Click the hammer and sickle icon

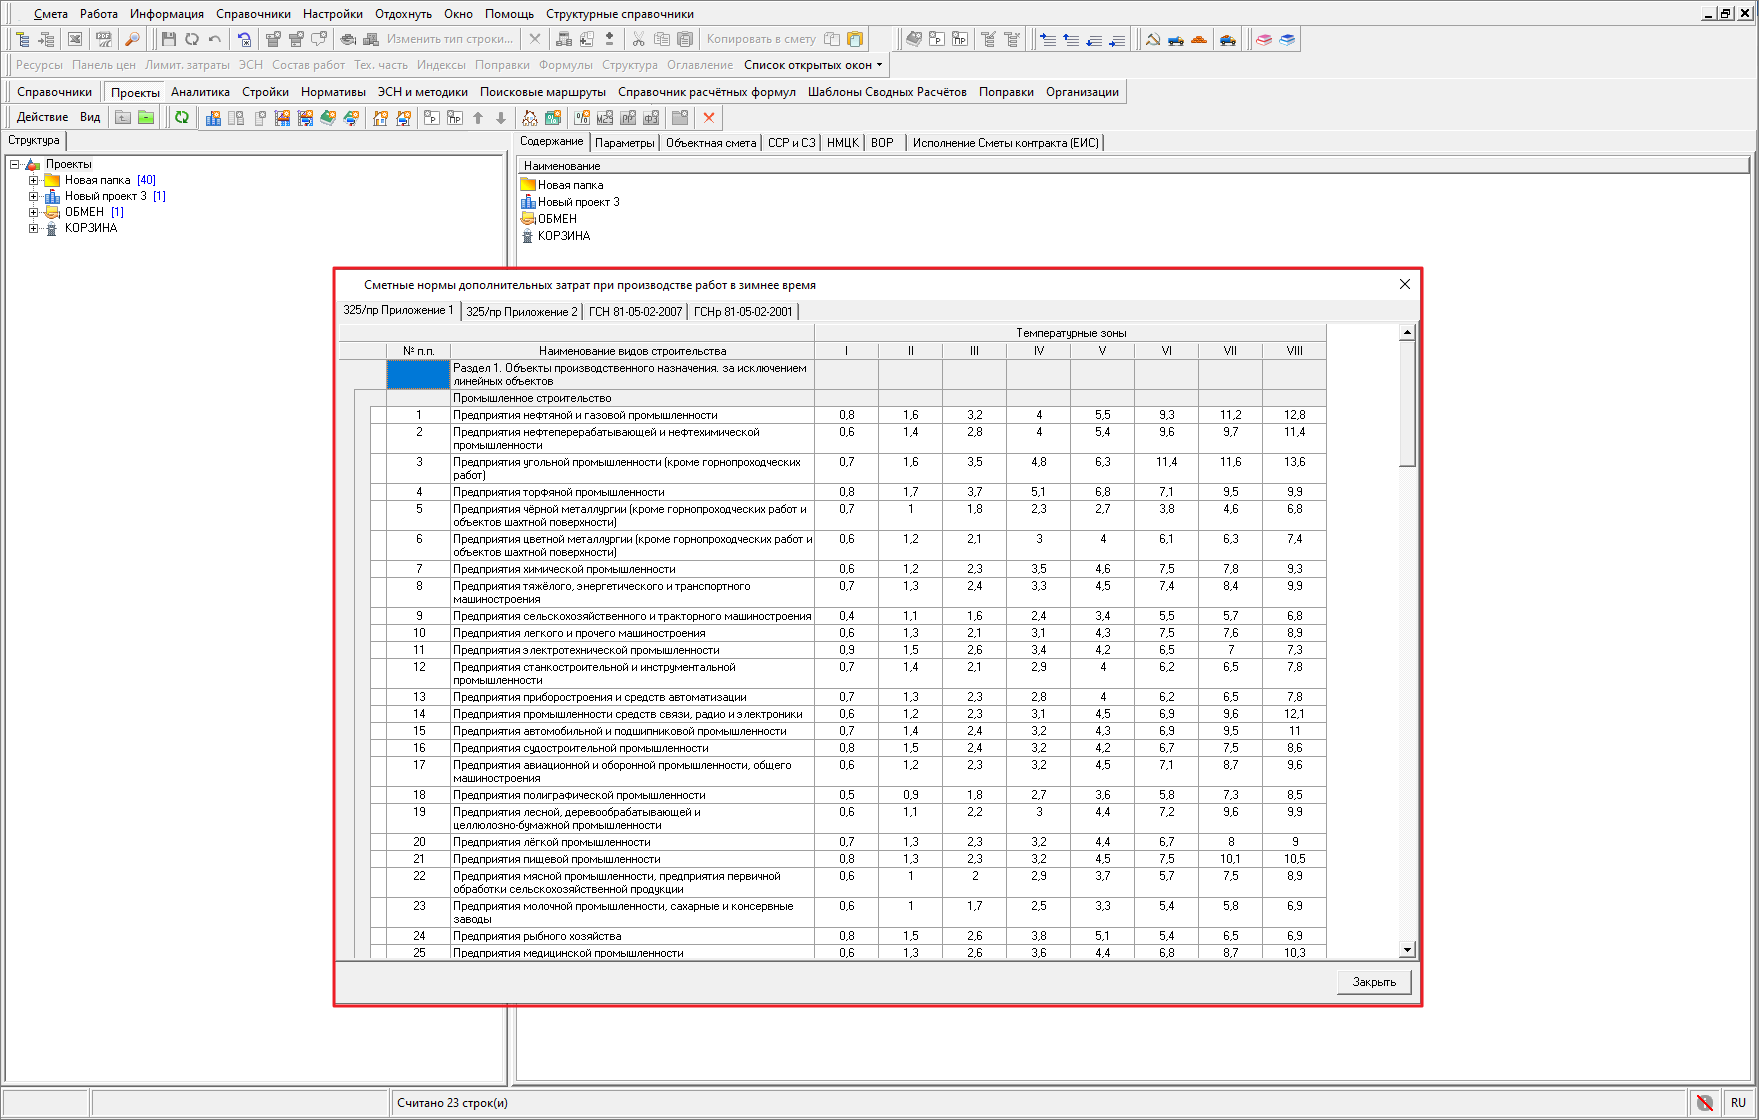click(1153, 39)
